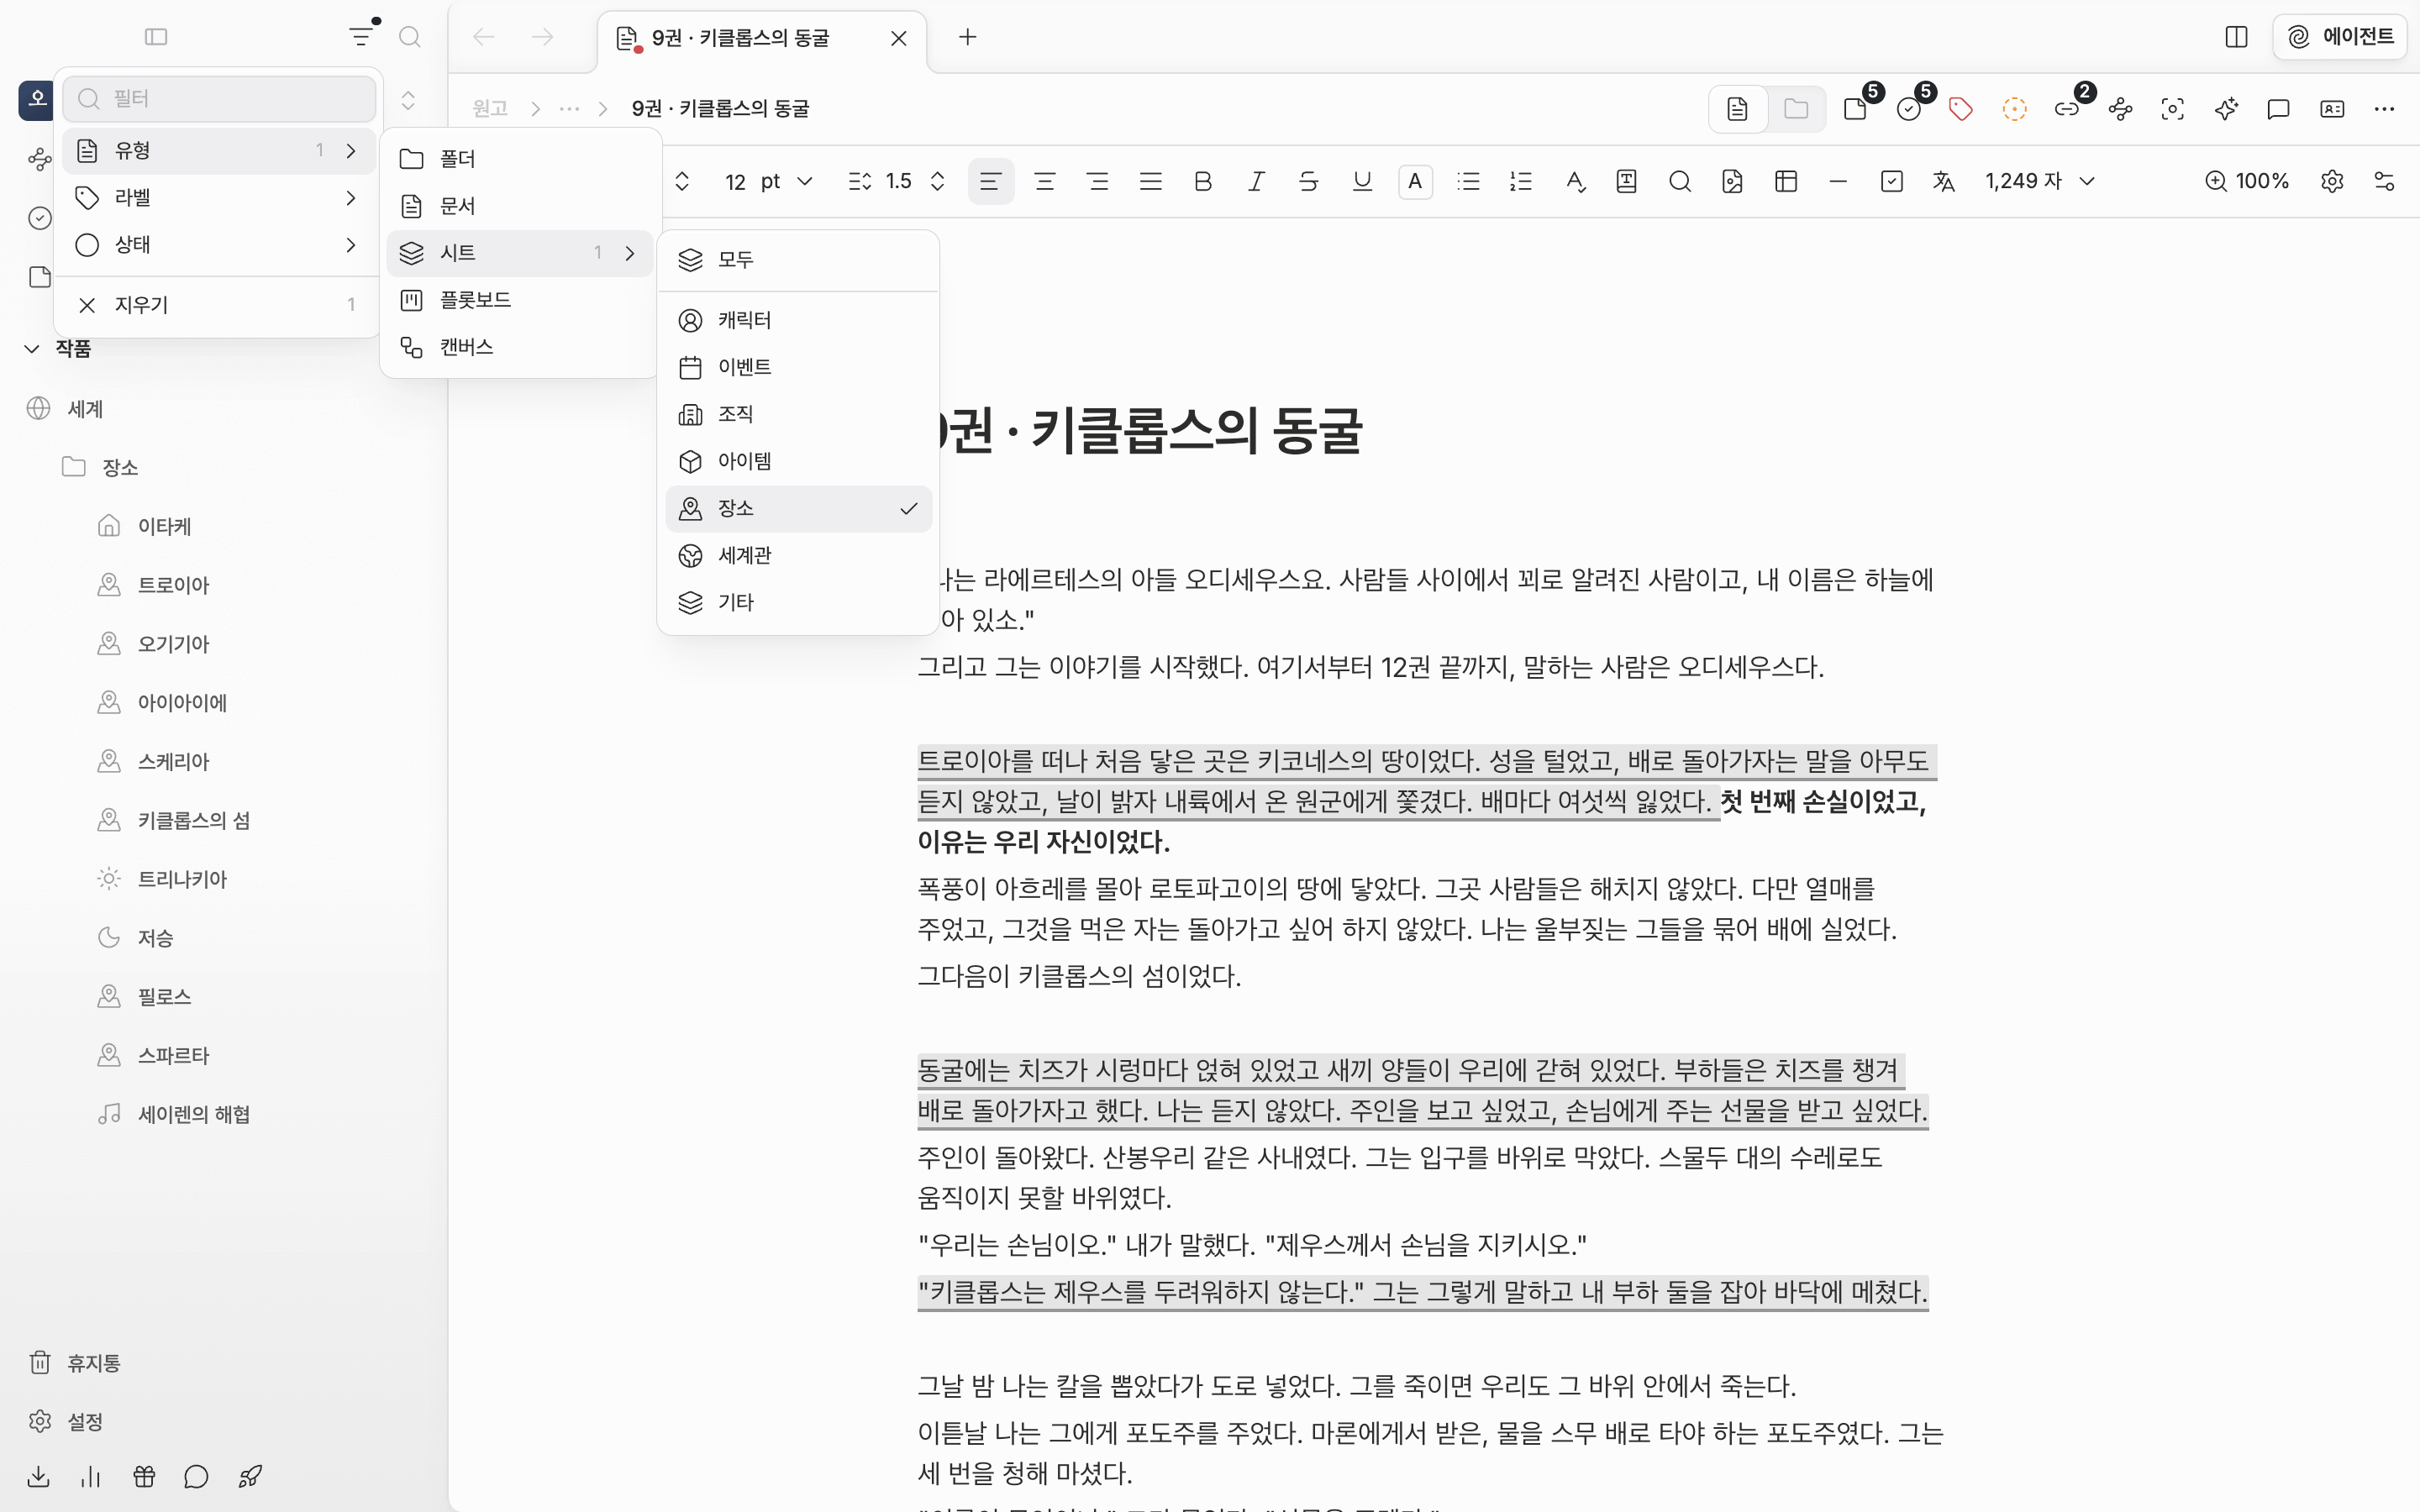Choose 플롯보드 type filter
The width and height of the screenshot is (2420, 1512).
[x=520, y=300]
